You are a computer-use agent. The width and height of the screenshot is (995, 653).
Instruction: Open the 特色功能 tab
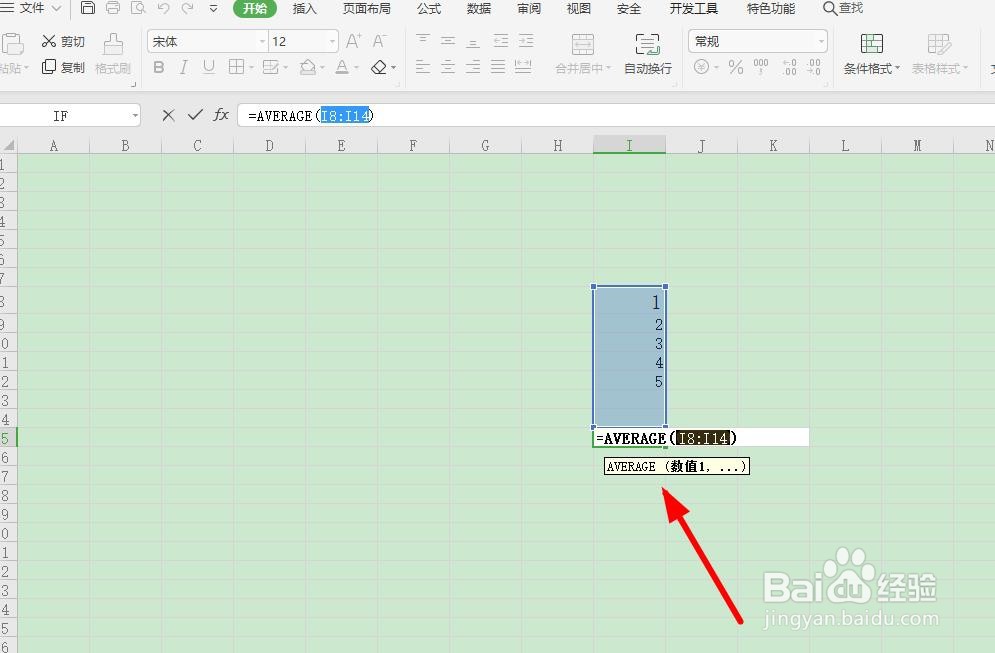coord(771,8)
